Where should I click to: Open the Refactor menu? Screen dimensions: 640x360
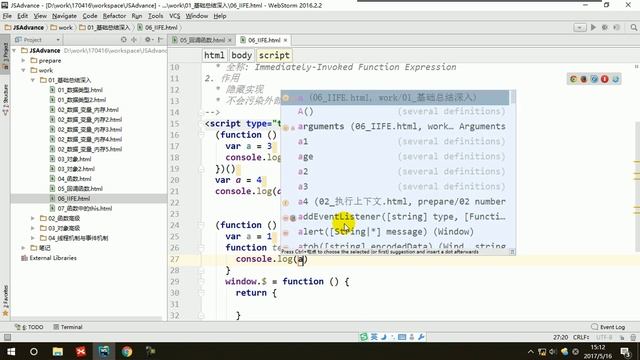pos(114,16)
